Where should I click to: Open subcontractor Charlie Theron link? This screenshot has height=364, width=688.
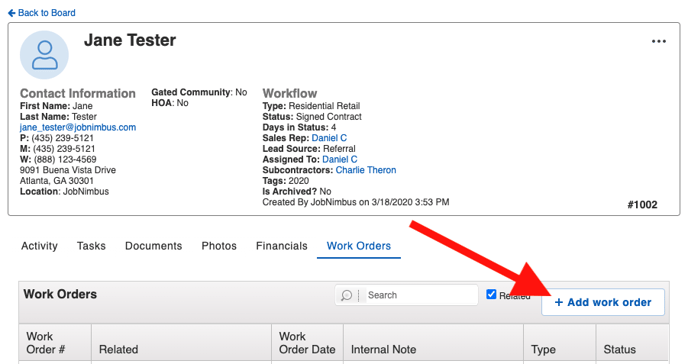(366, 170)
